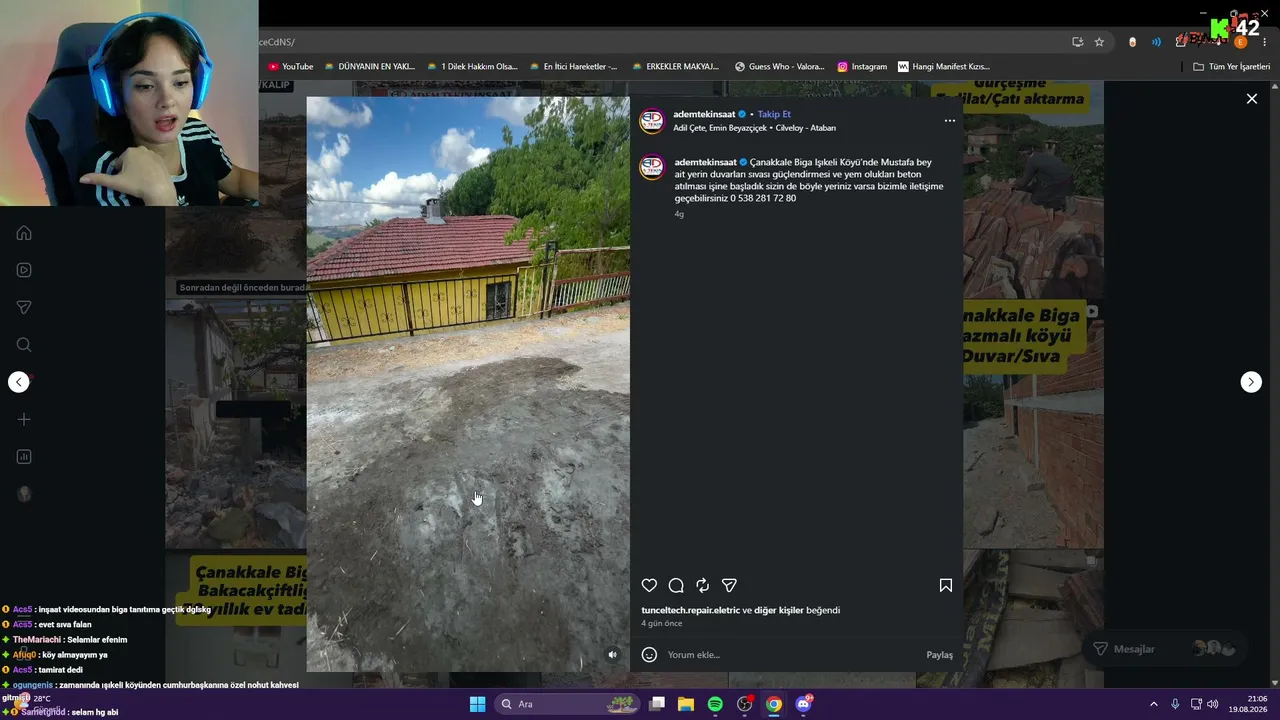The image size is (1280, 720).
Task: Open Discord from the taskbar
Action: 803,704
